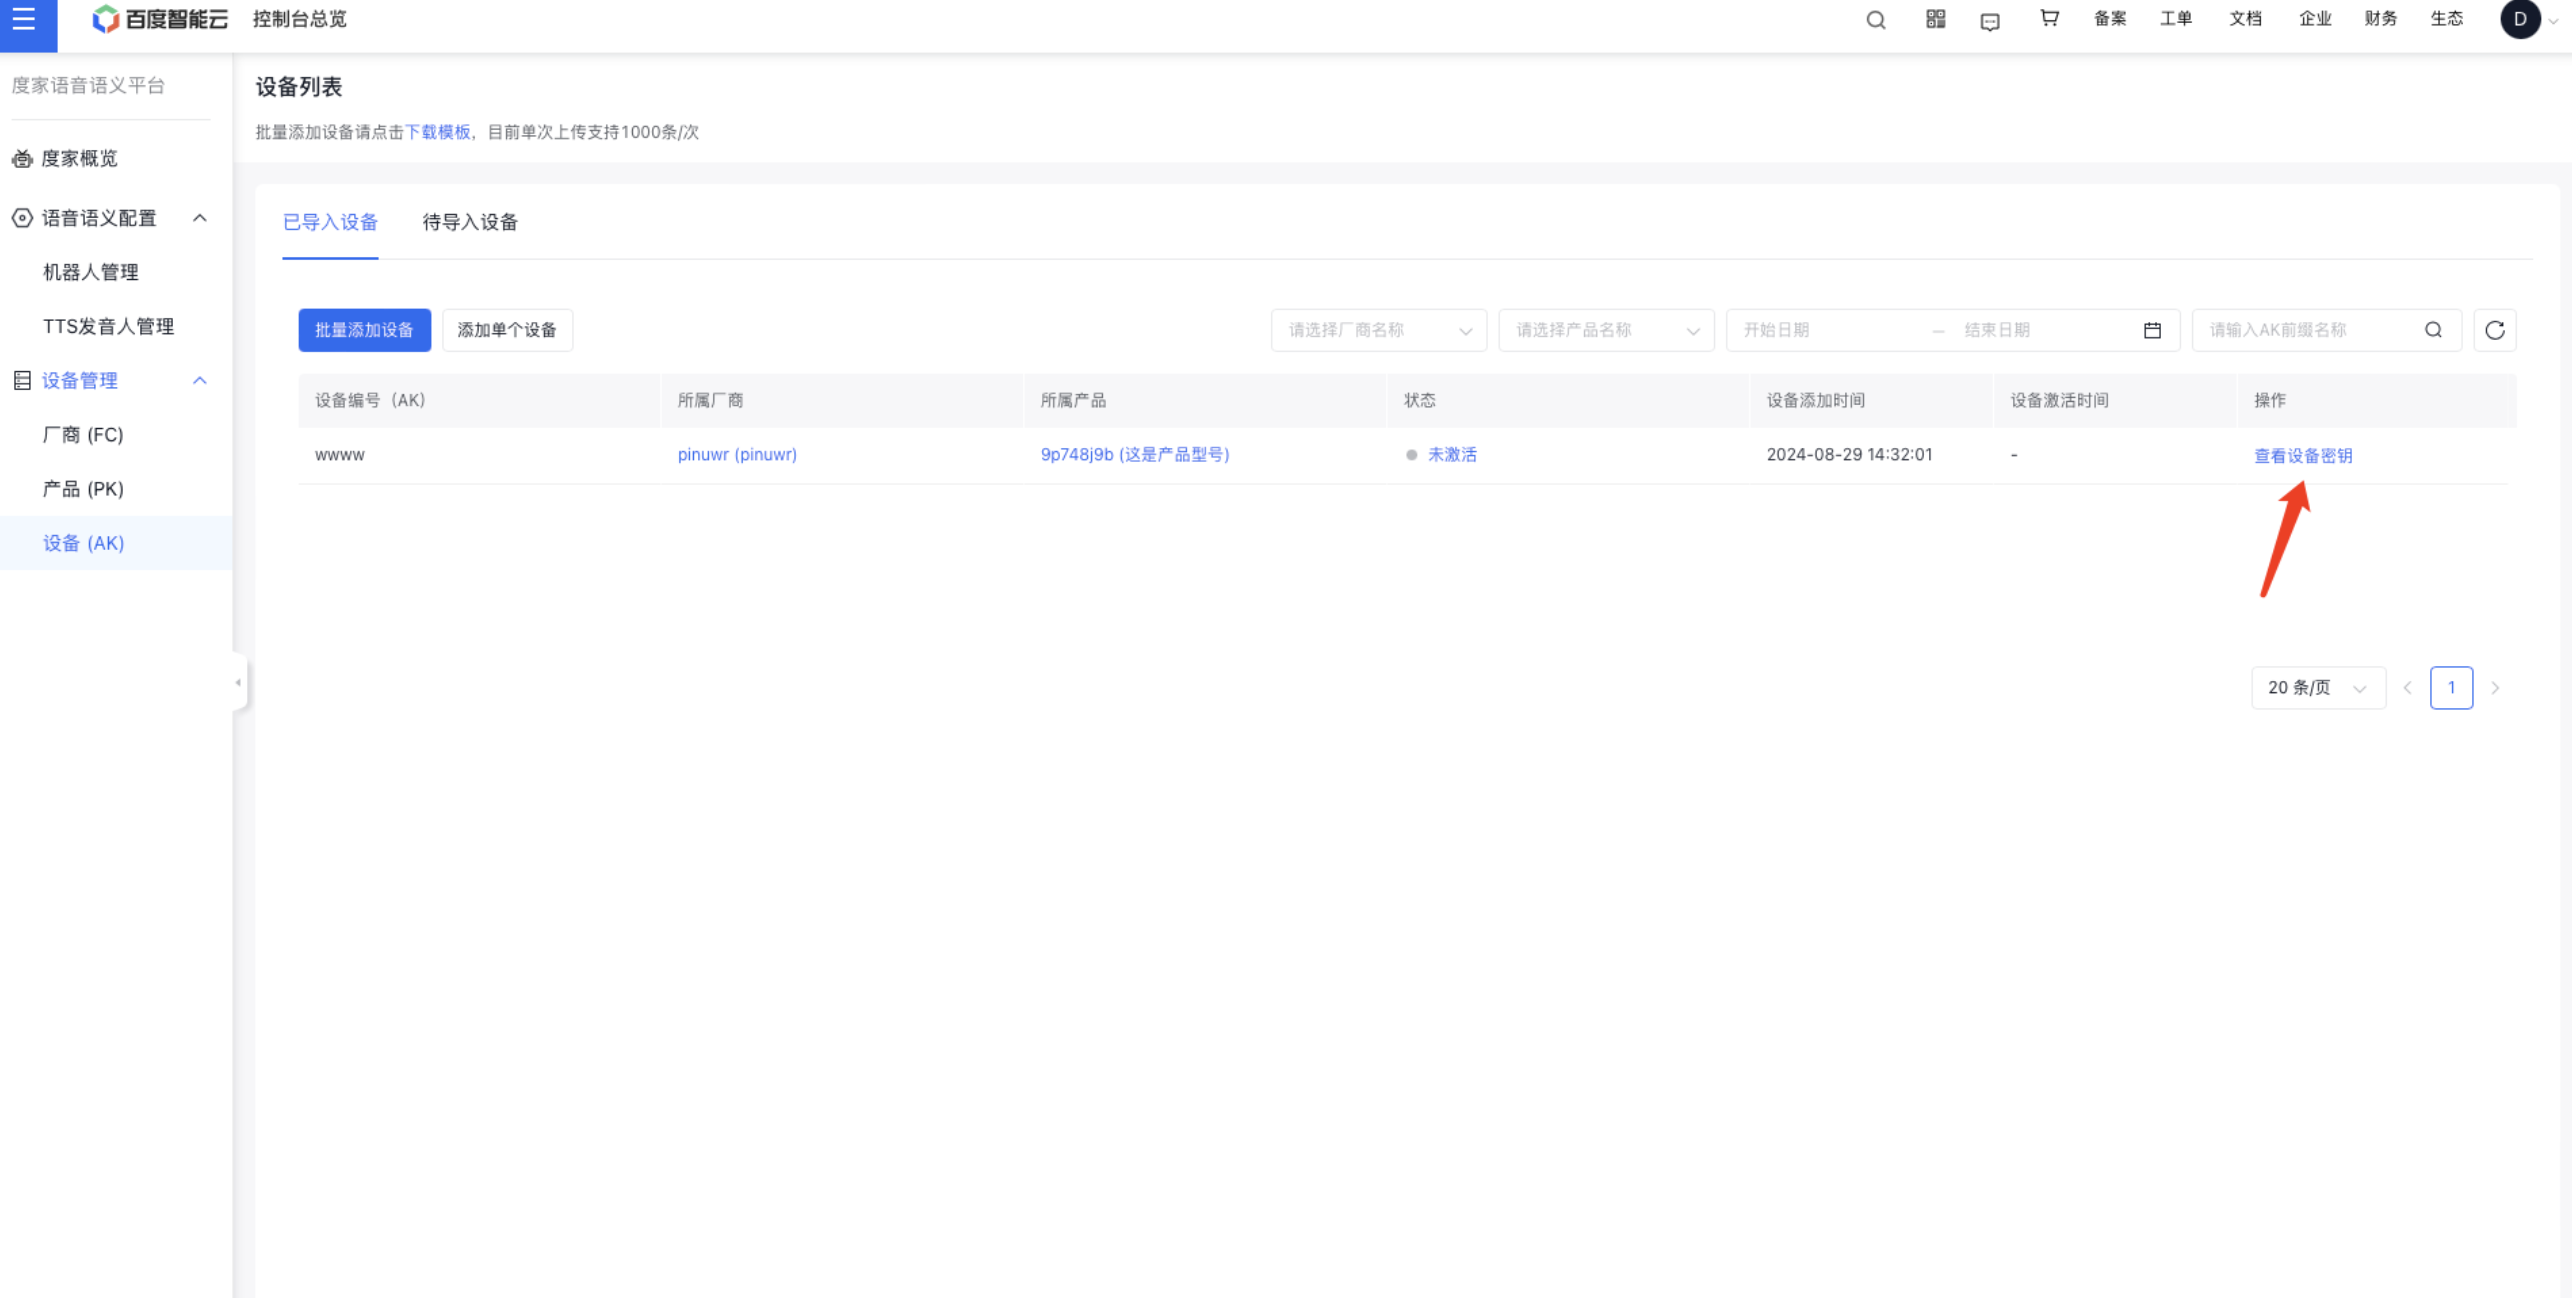Click 添加单个设备 button
Screen dimensions: 2572x1298
pyautogui.click(x=507, y=330)
